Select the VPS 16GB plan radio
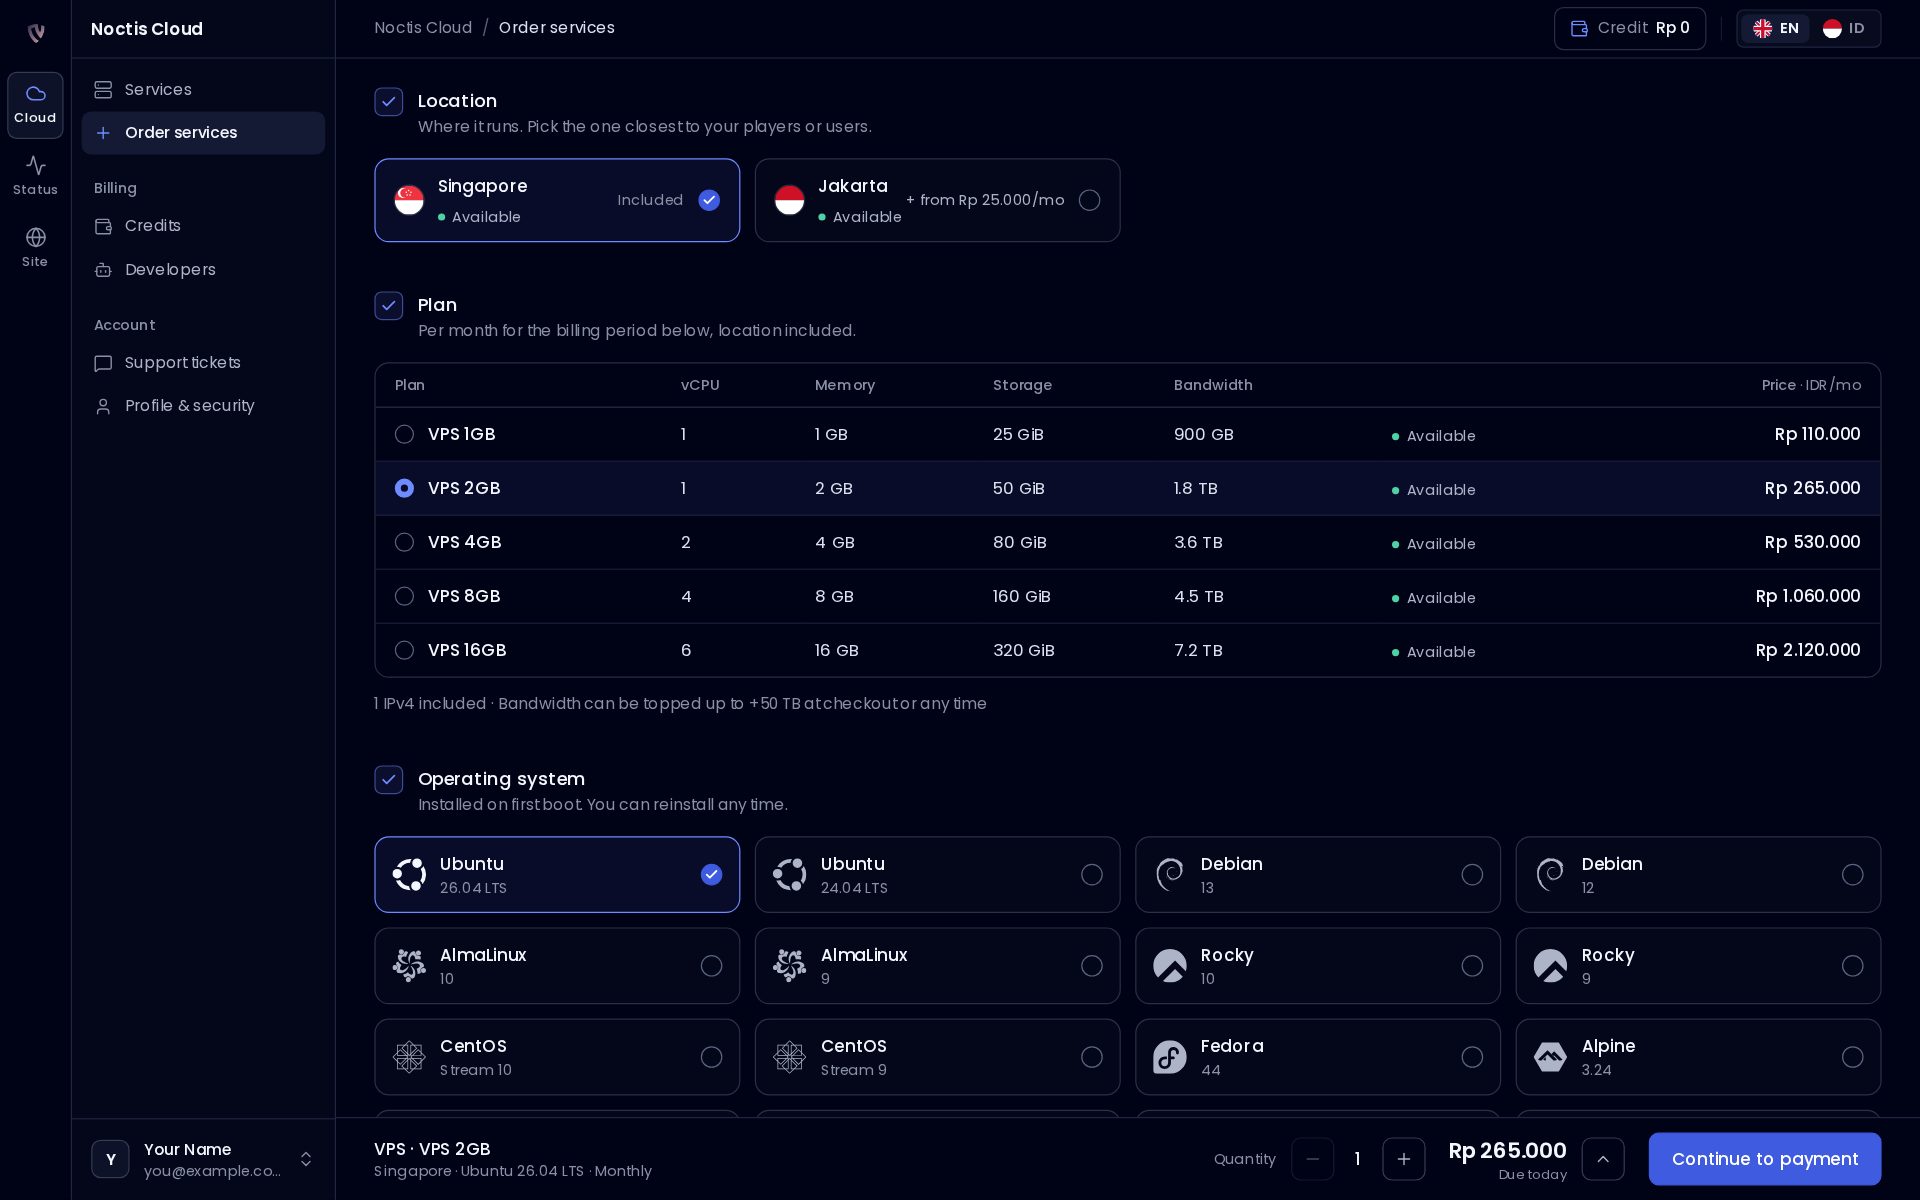Screen dimensions: 1920x1200 [x=404, y=650]
